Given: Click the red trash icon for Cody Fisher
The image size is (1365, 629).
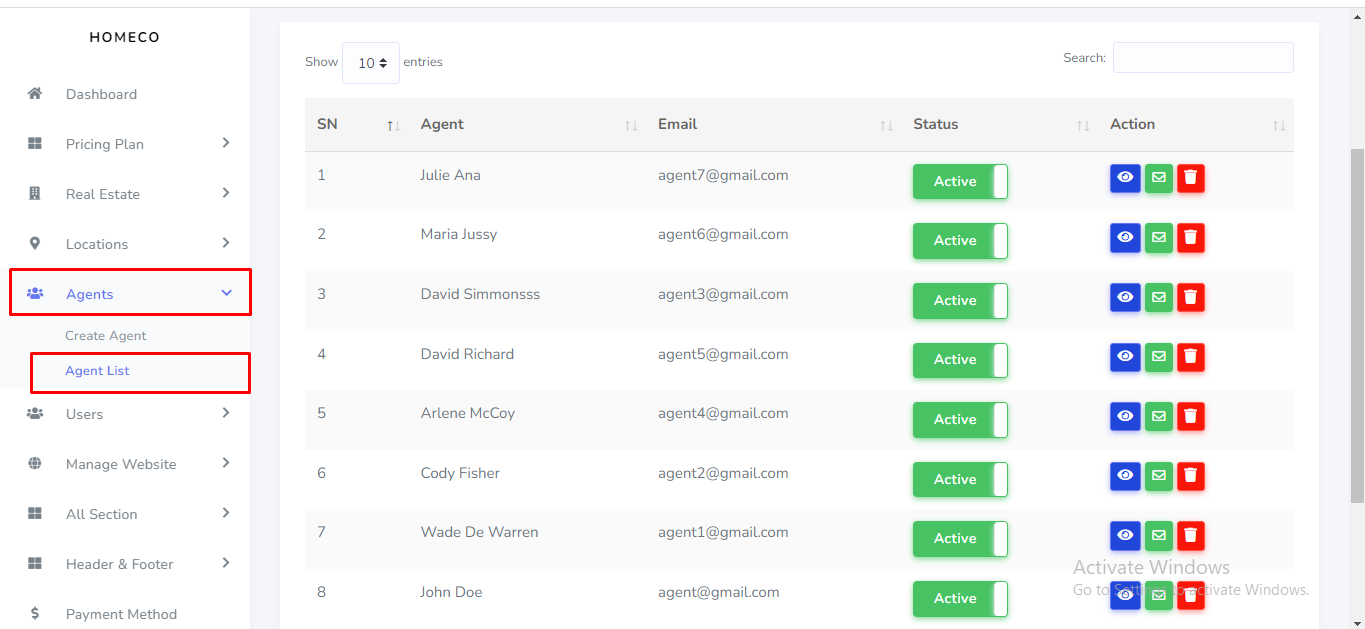Looking at the screenshot, I should tap(1190, 476).
